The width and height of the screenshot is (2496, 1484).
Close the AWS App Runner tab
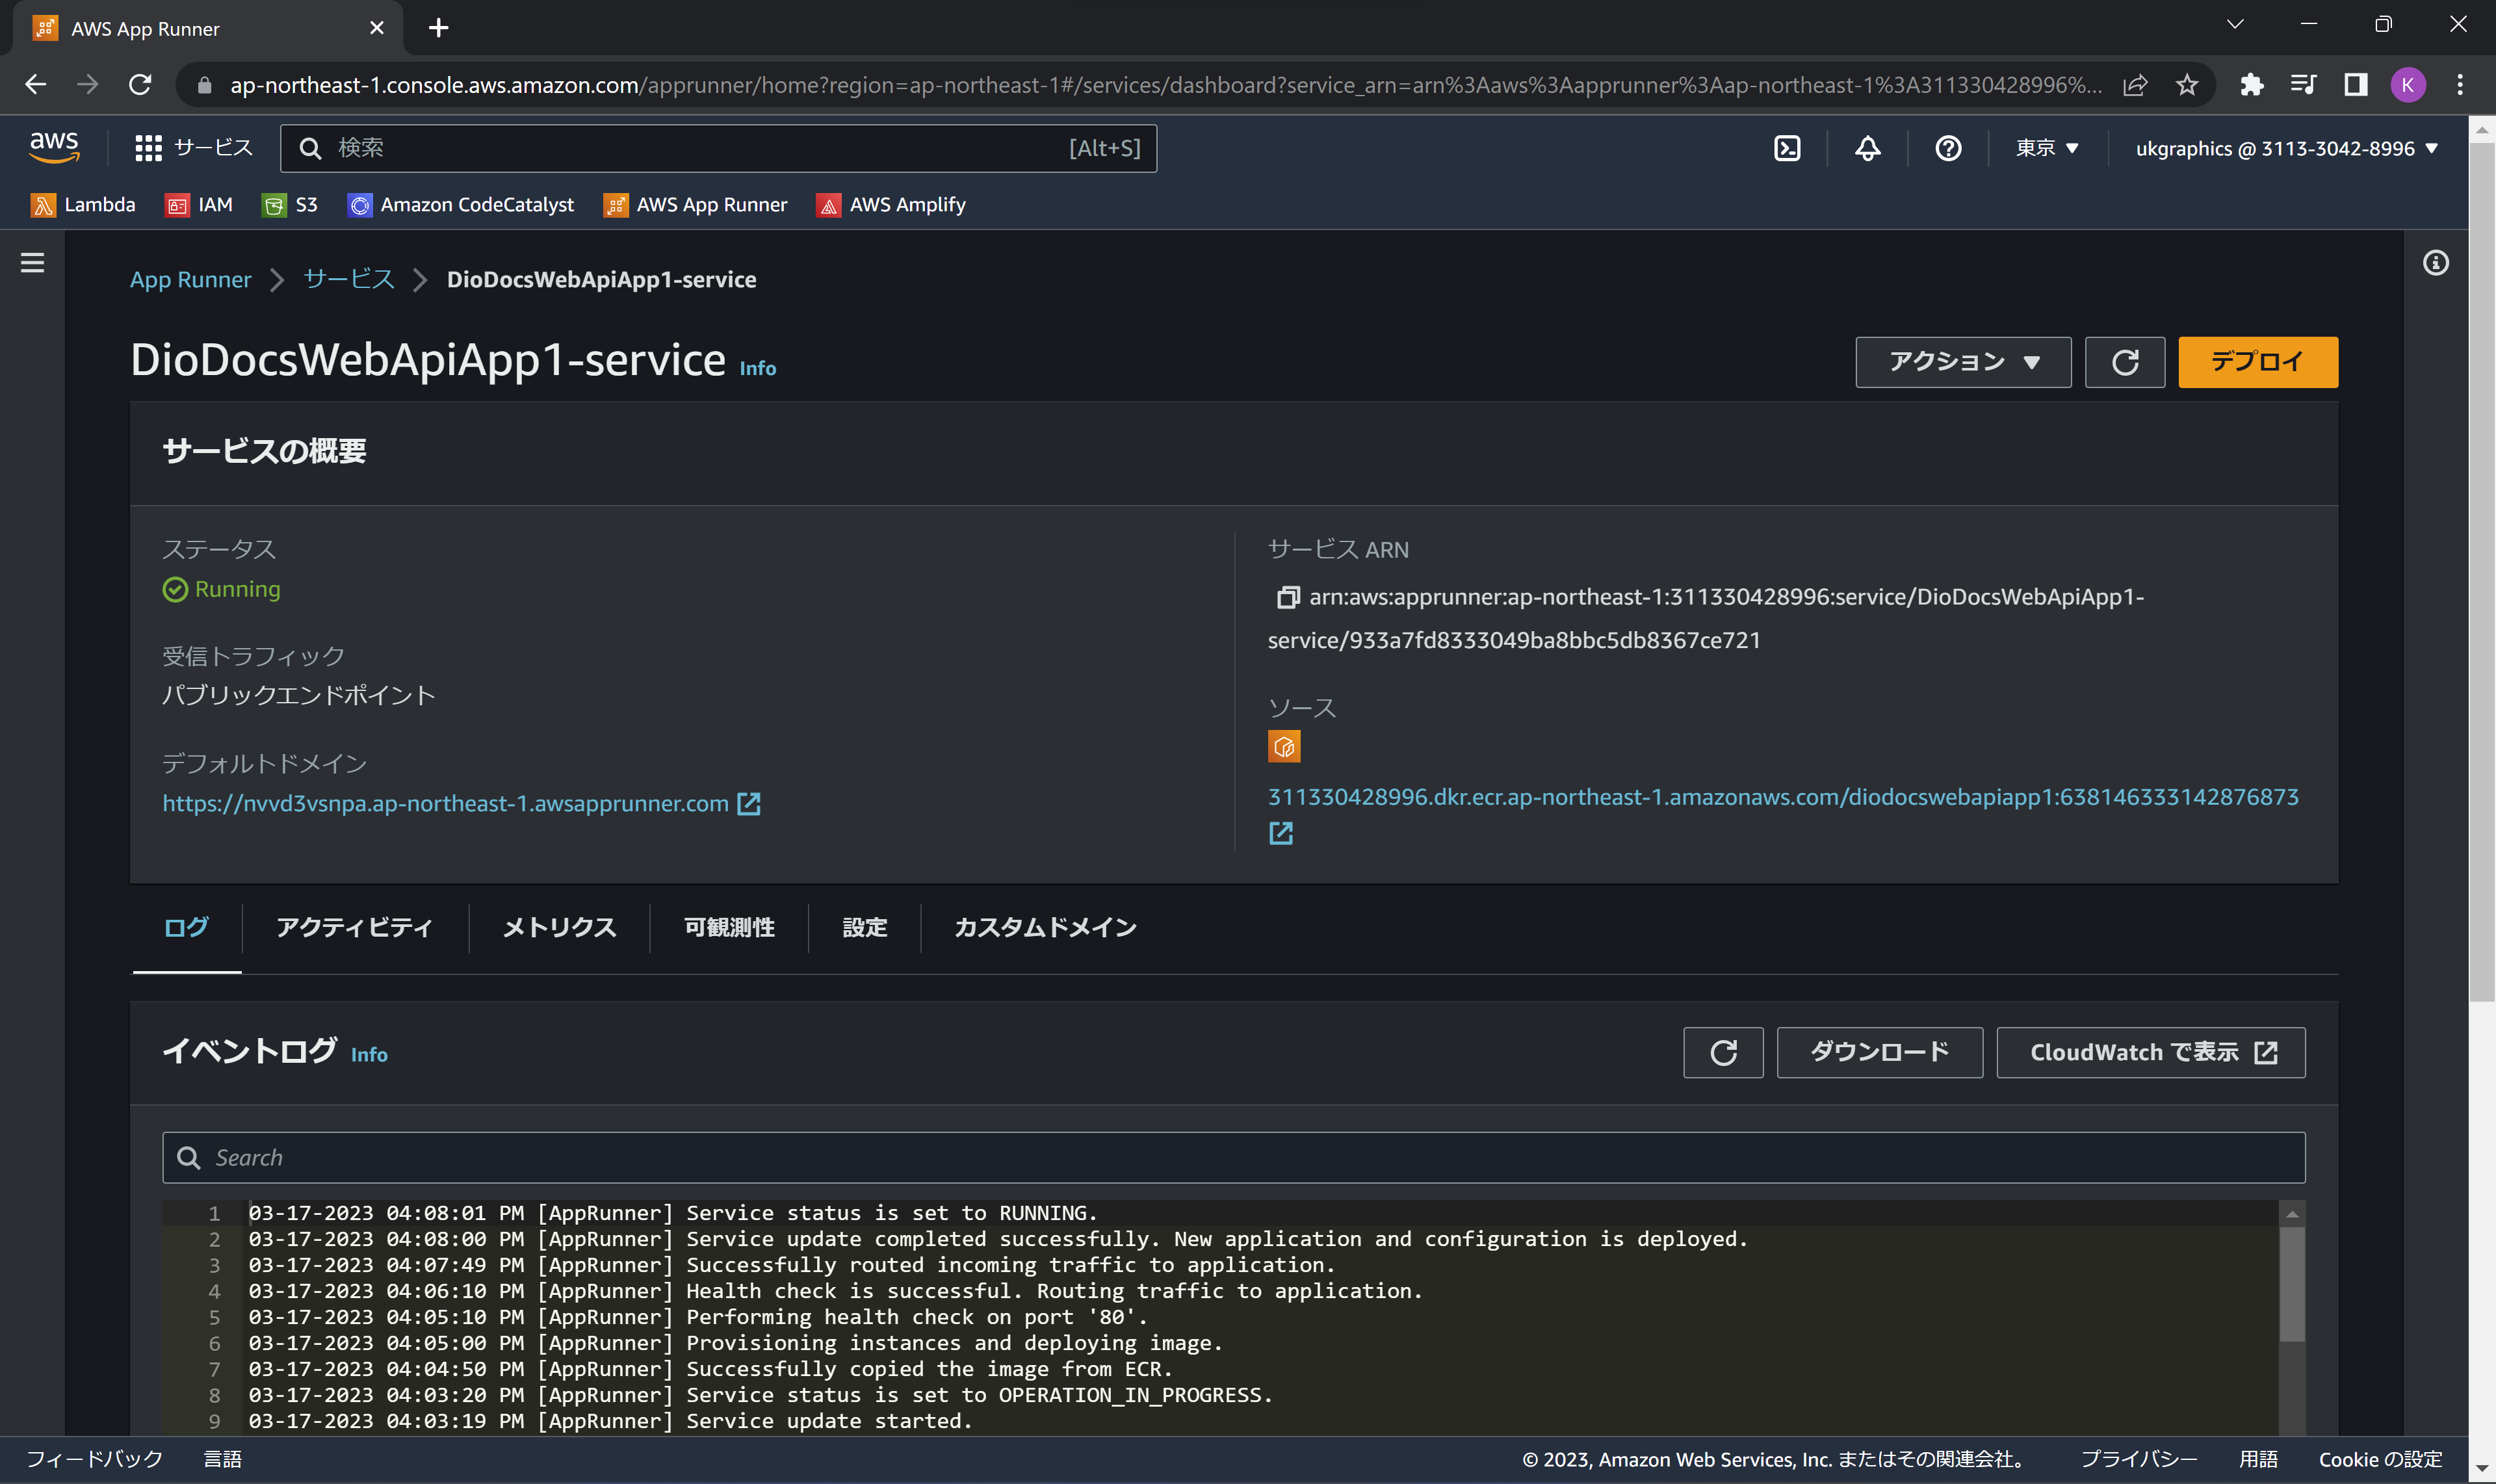(x=377, y=28)
